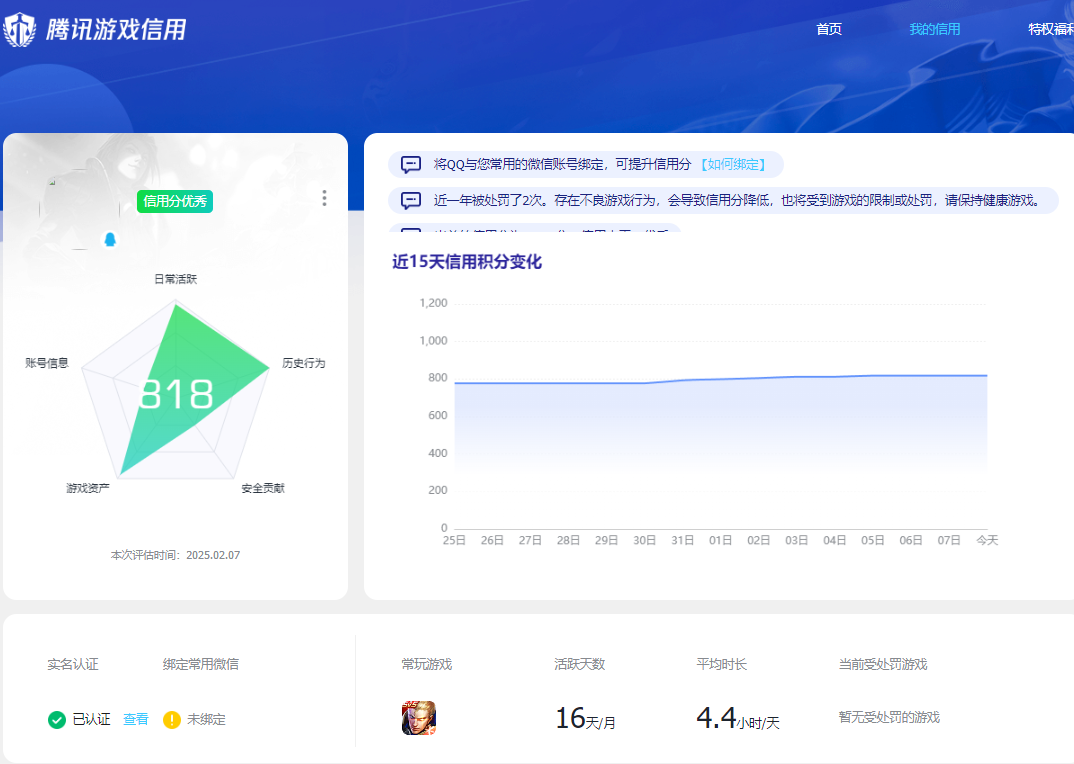Viewport: 1074px width, 764px height.
Task: Click the punishment warning notice text
Action: pyautogui.click(x=738, y=200)
